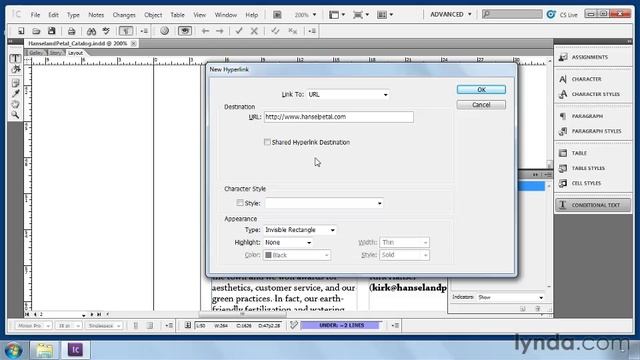
Task: Toggle Show Hidden Characters pilcrow icon
Action: (x=126, y=31)
